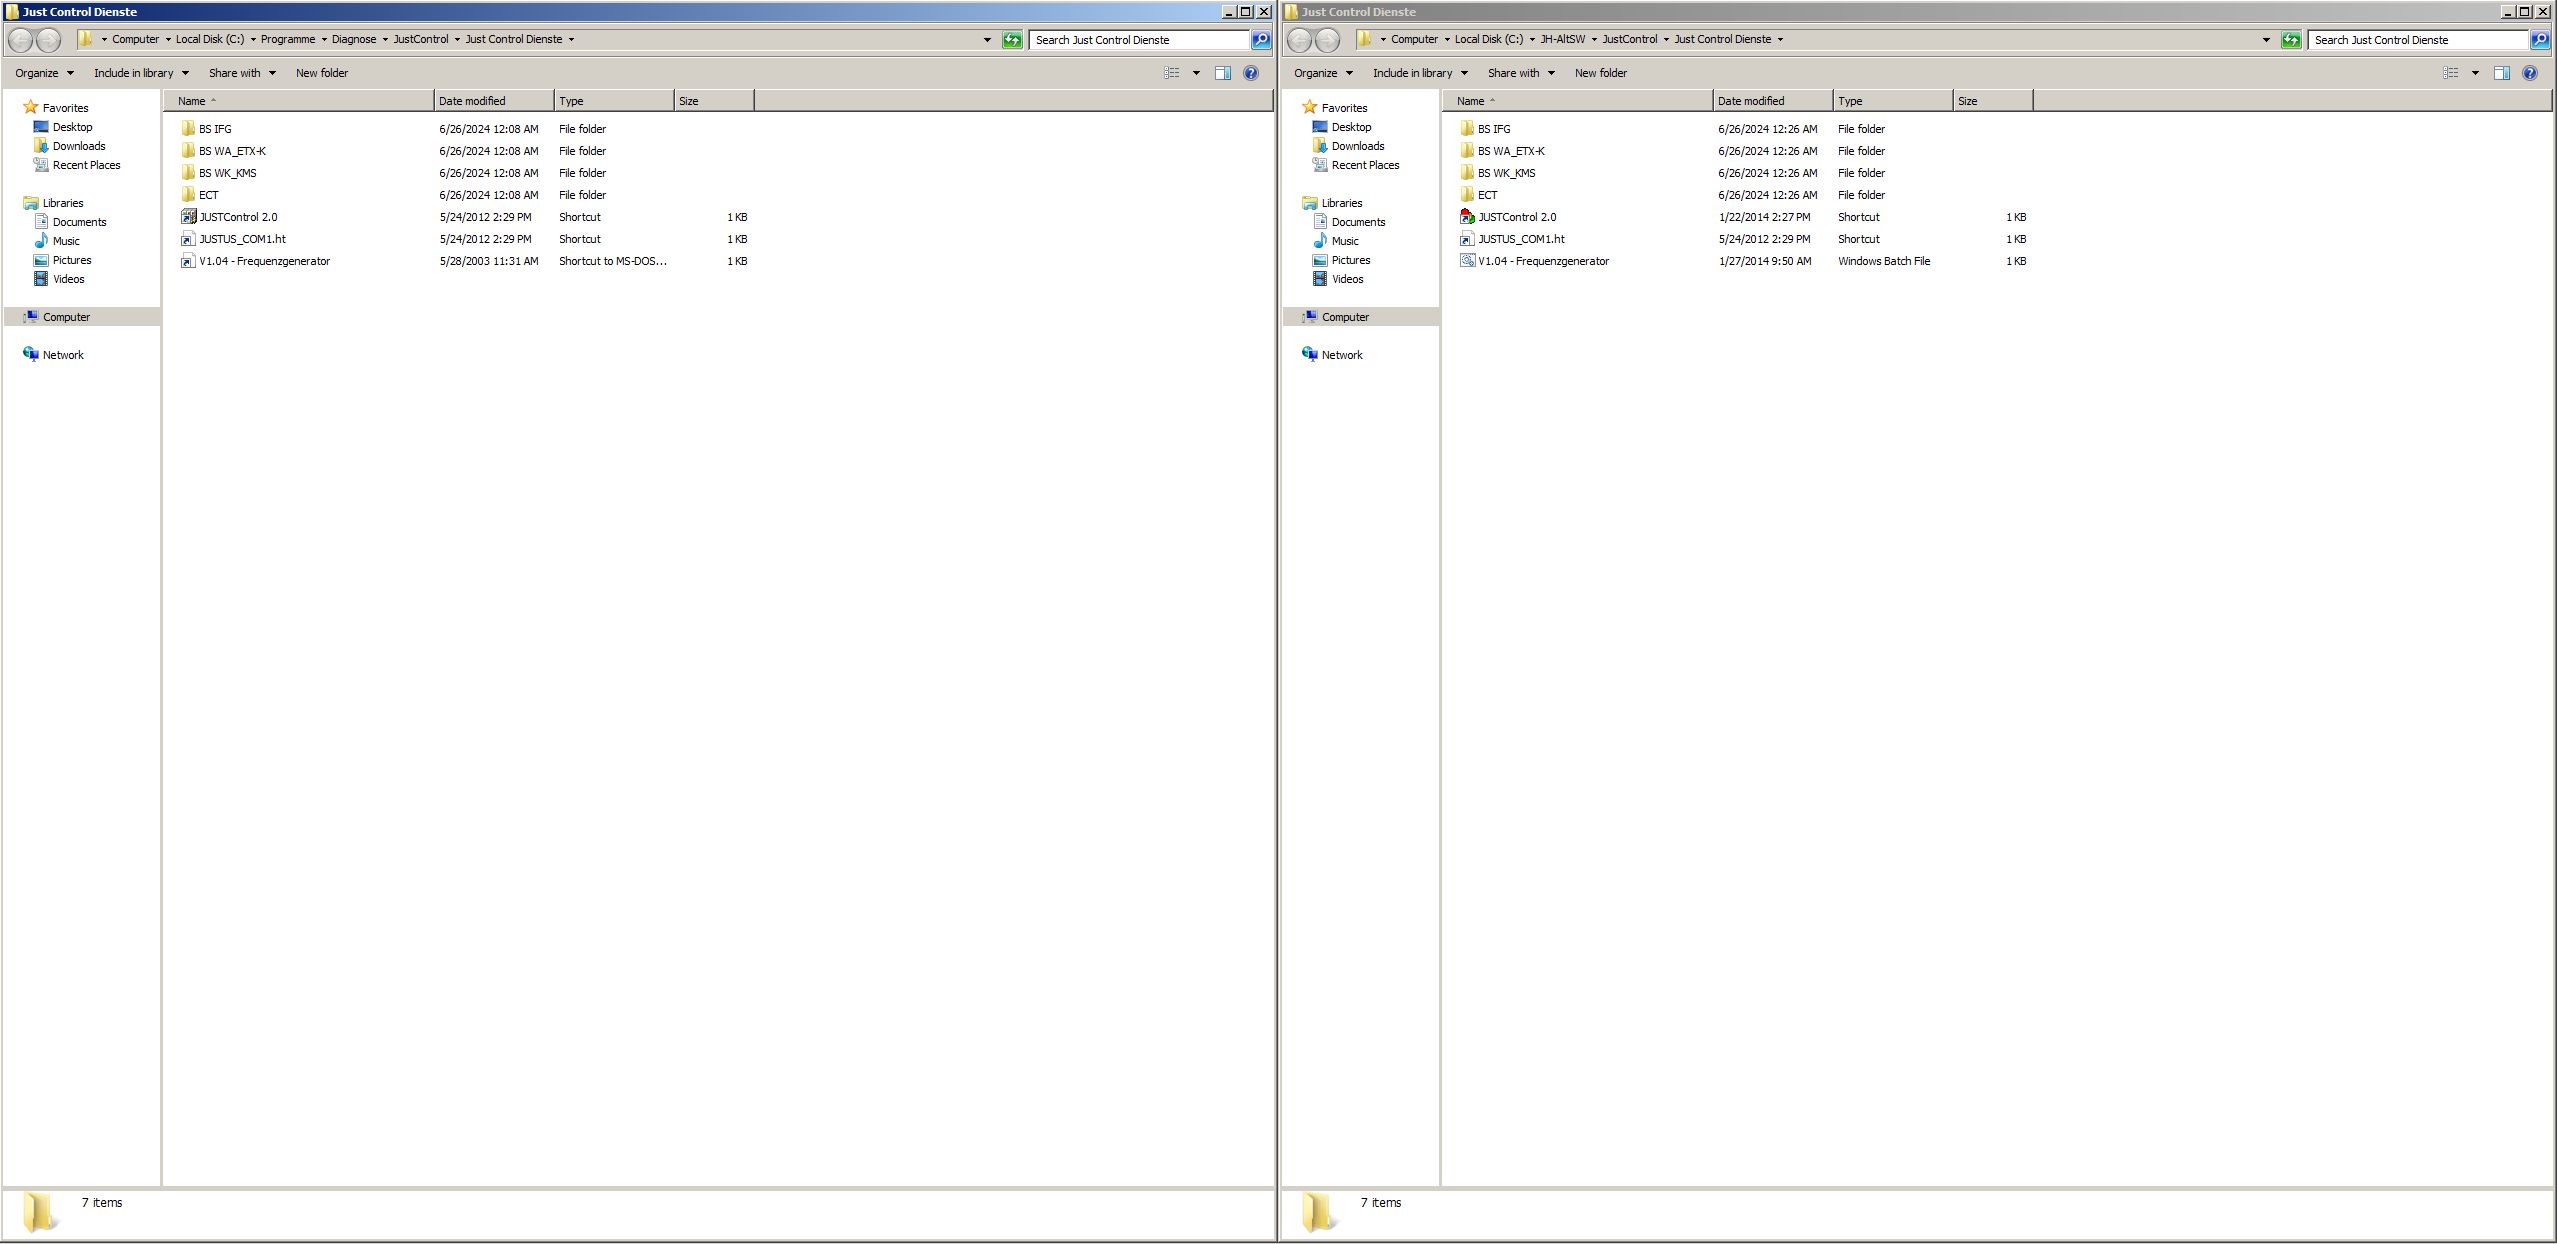
Task: Open Help via the question mark icon
Action: pyautogui.click(x=1249, y=72)
